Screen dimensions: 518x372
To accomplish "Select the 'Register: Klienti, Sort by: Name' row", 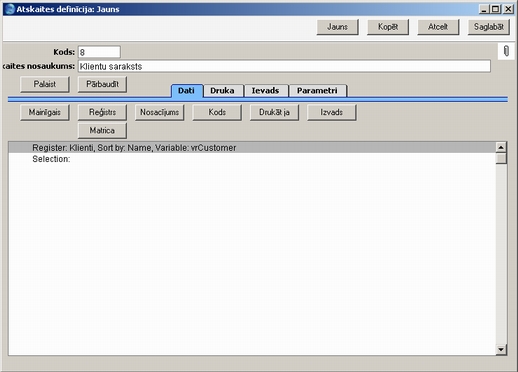I will (x=252, y=148).
